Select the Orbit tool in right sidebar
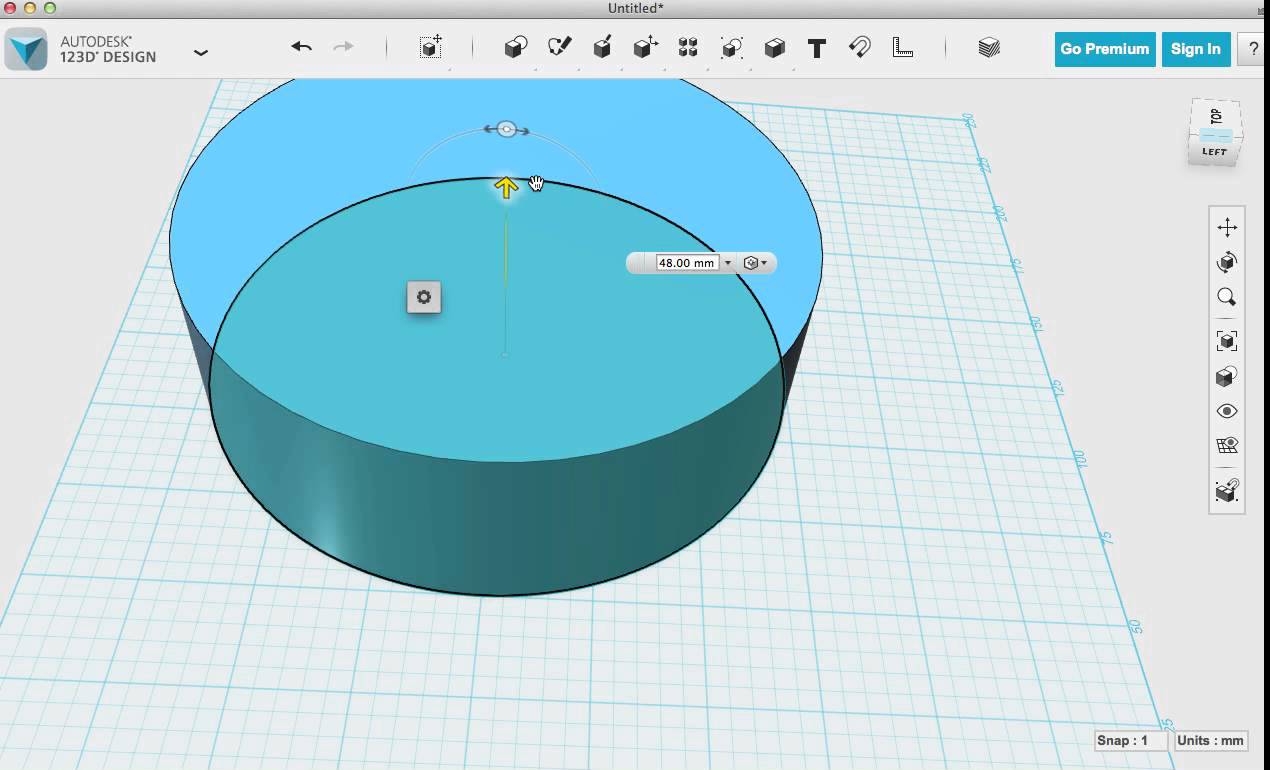Viewport: 1270px width, 770px height. click(x=1227, y=263)
